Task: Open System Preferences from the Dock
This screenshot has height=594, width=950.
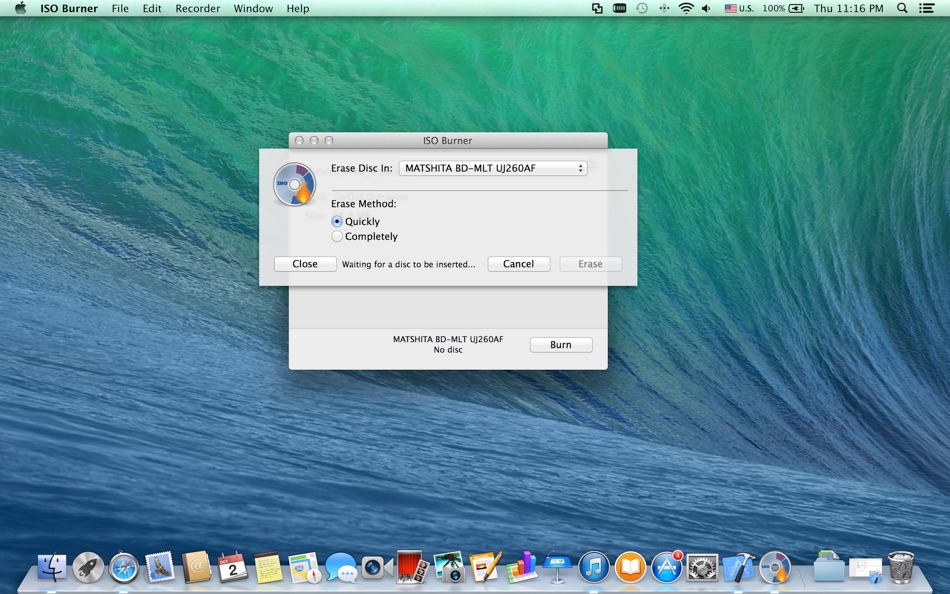Action: coord(702,568)
